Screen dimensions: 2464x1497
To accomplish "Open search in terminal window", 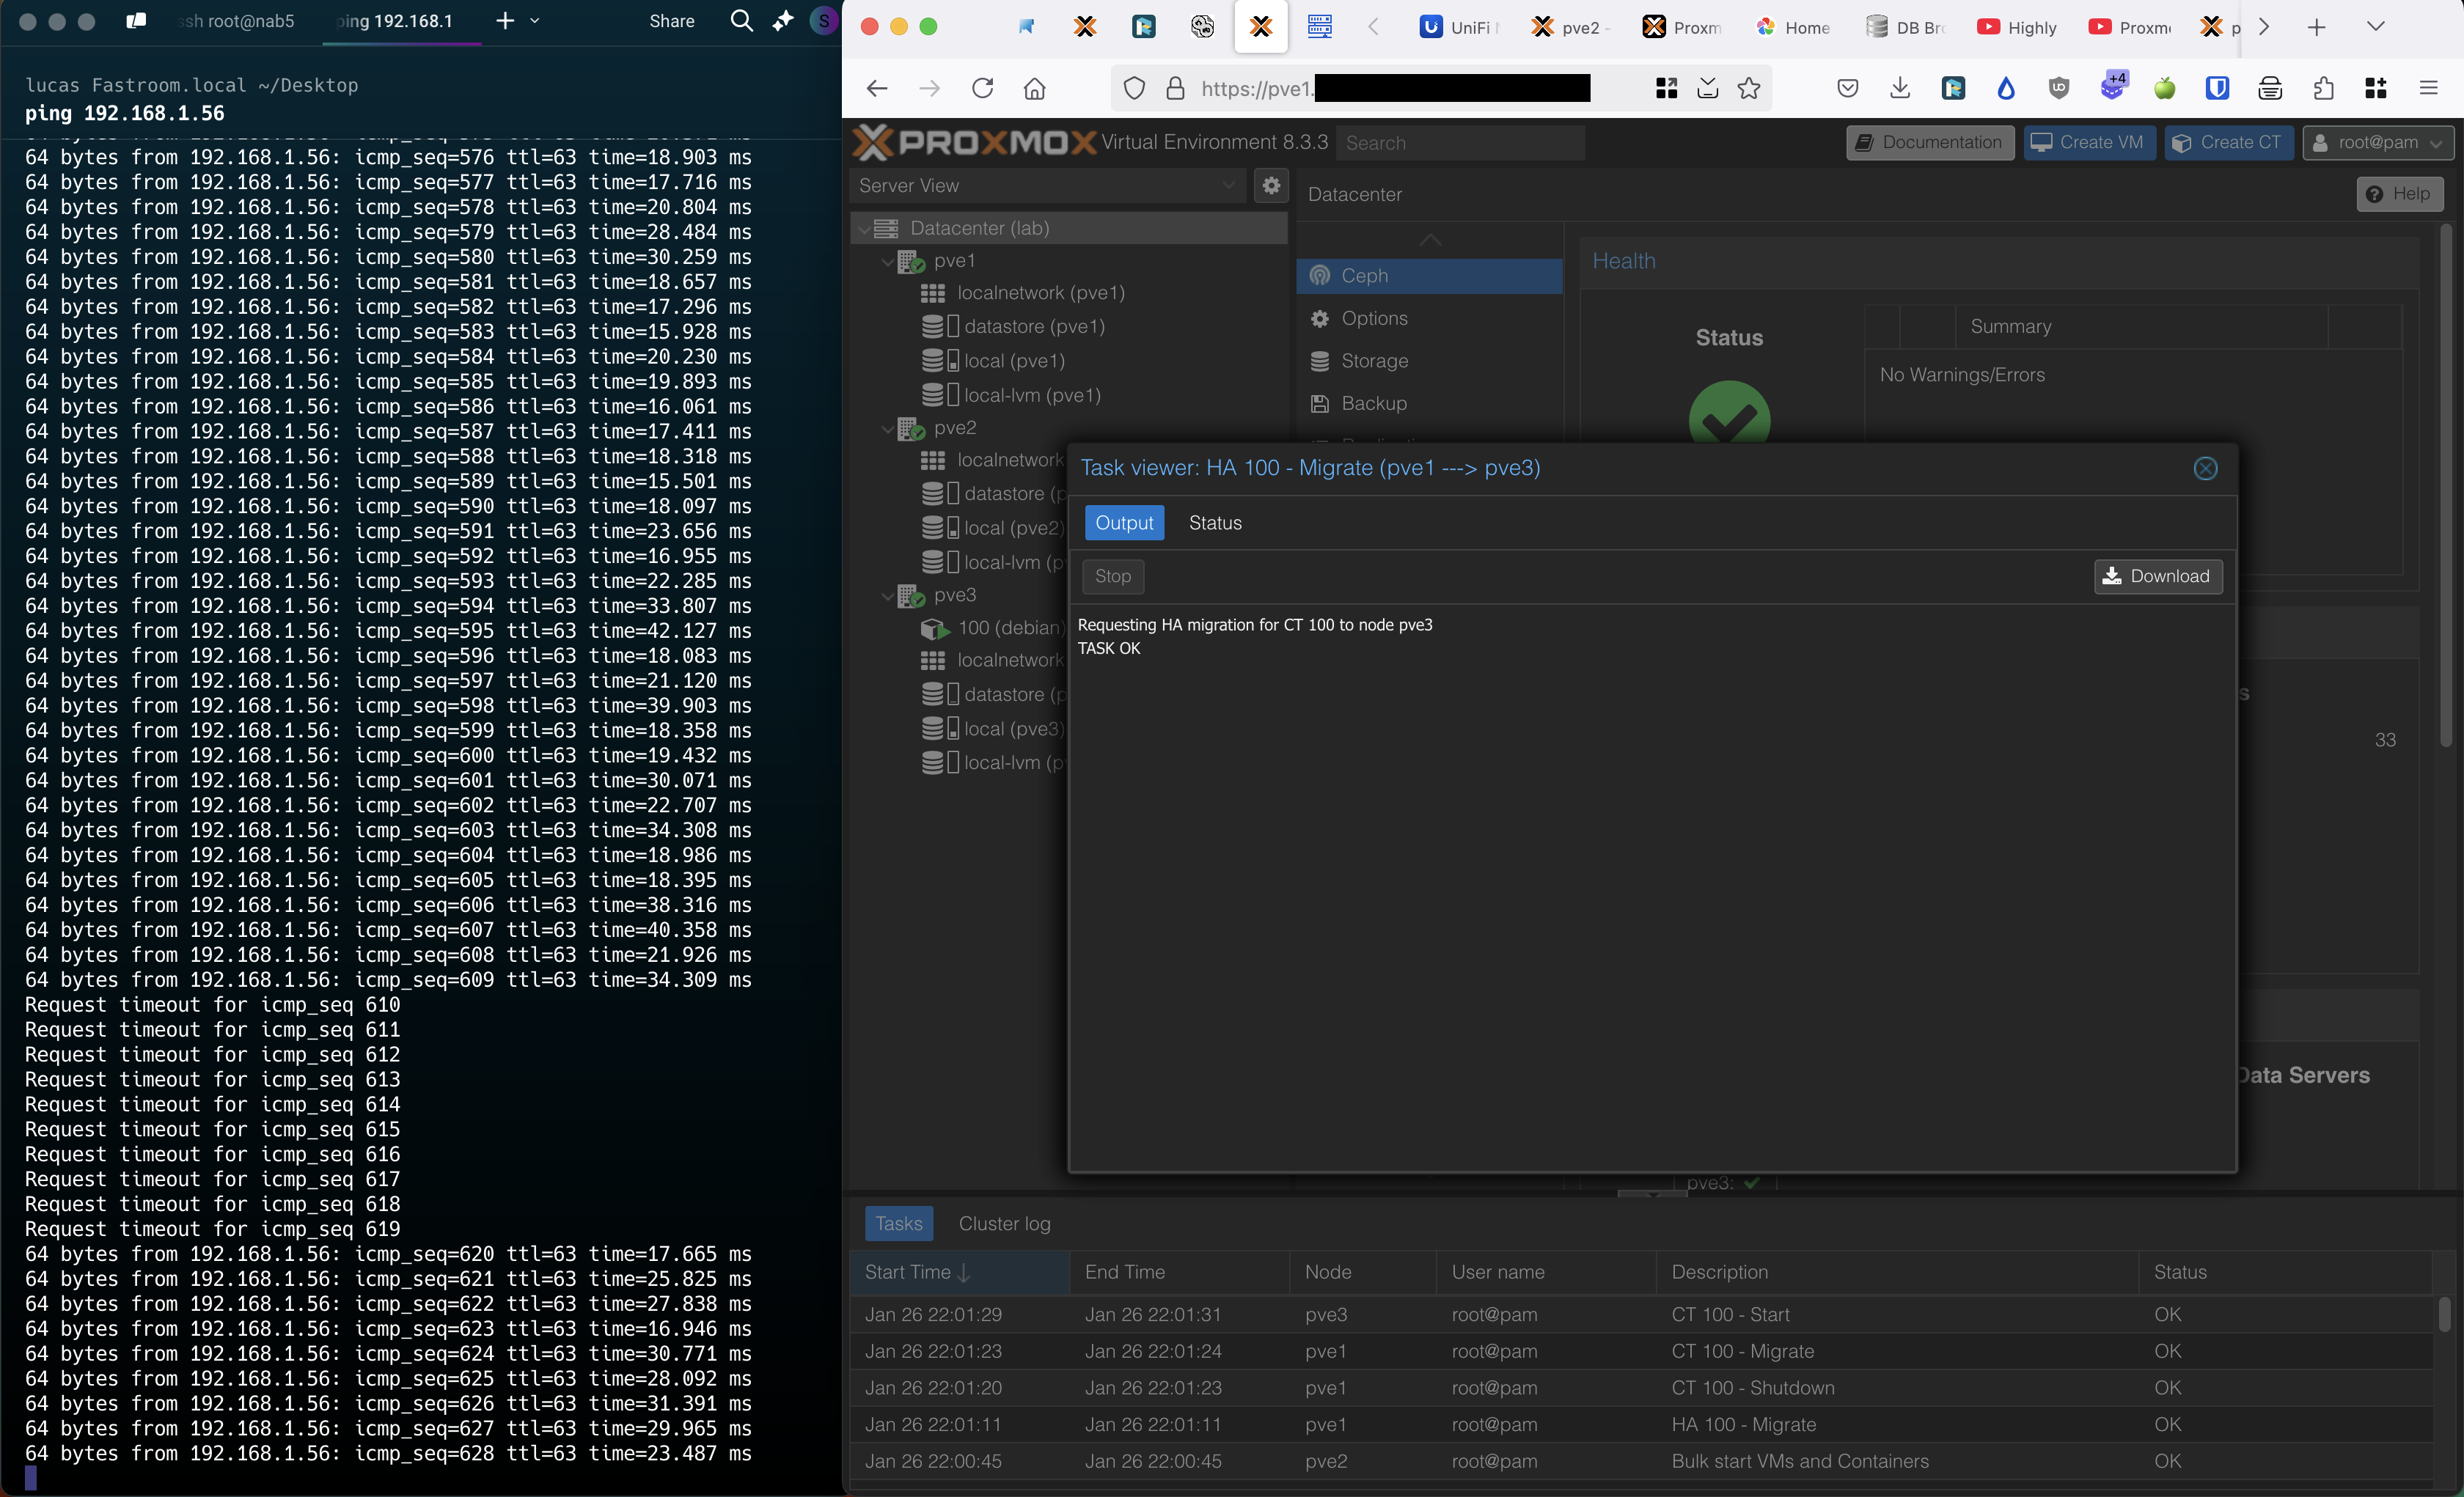I will click(741, 21).
